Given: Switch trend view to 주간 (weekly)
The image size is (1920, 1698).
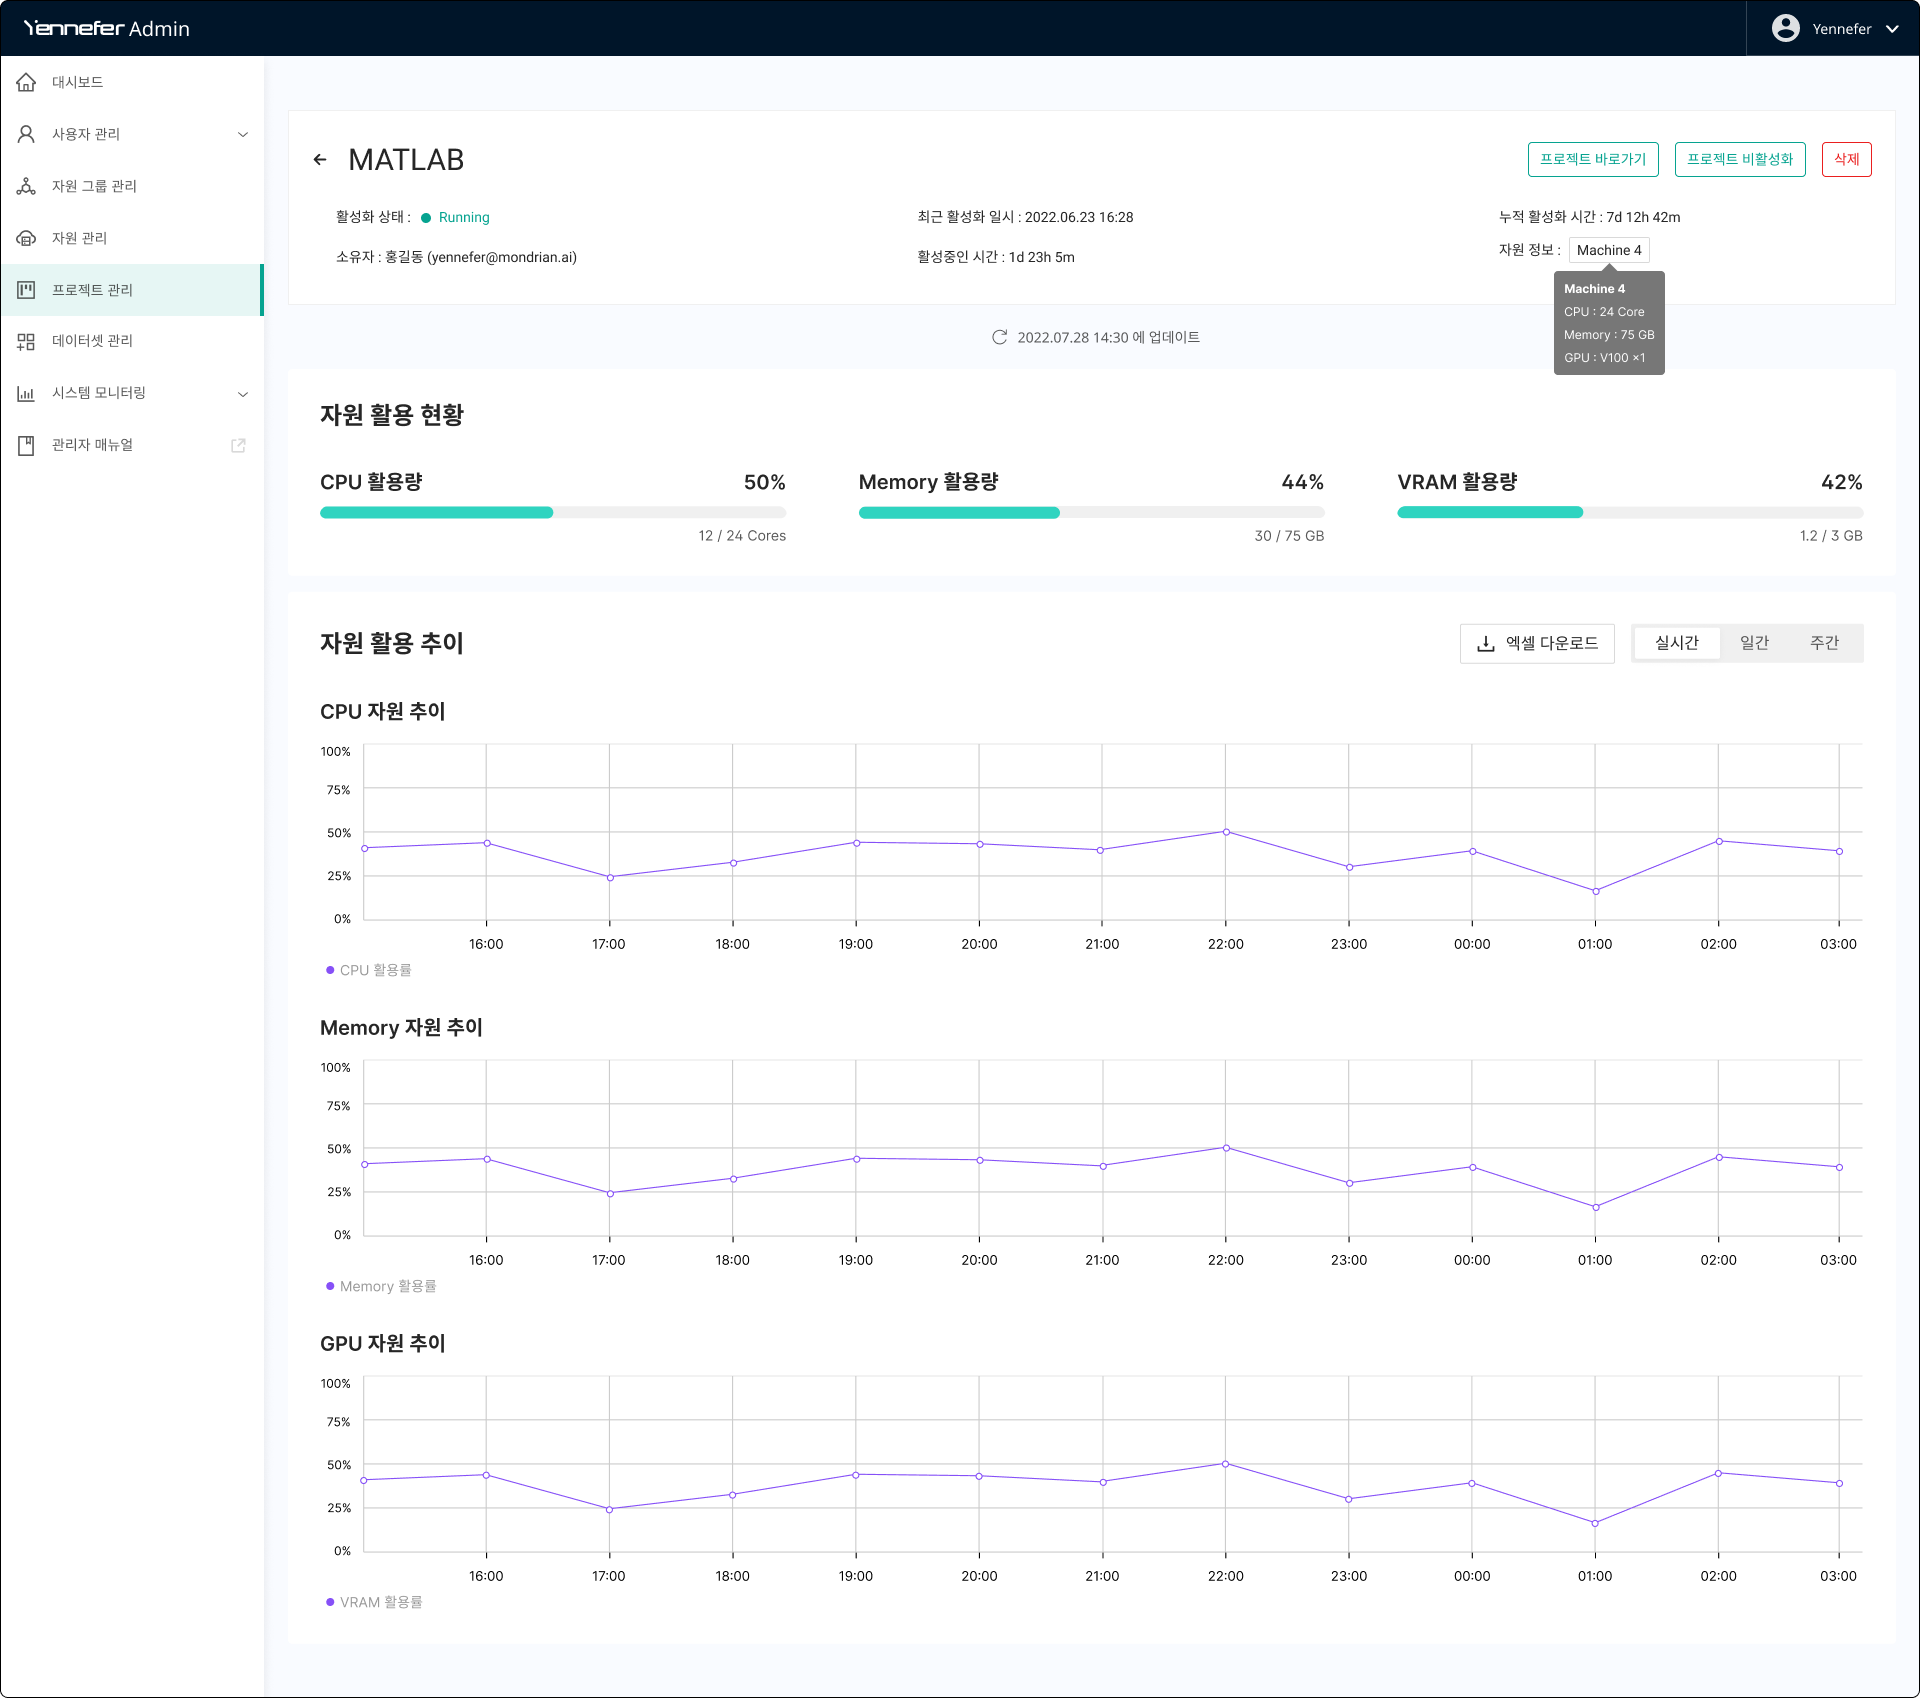Looking at the screenshot, I should [1824, 643].
